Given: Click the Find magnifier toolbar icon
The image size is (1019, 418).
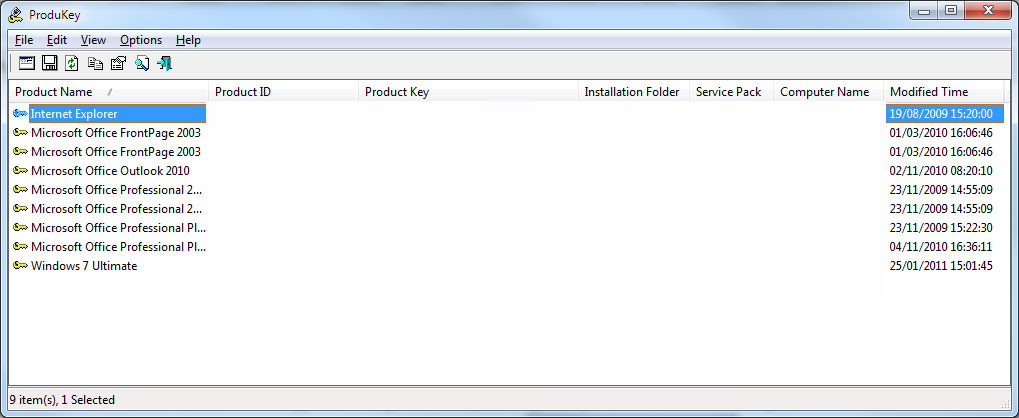Looking at the screenshot, I should click(x=142, y=63).
